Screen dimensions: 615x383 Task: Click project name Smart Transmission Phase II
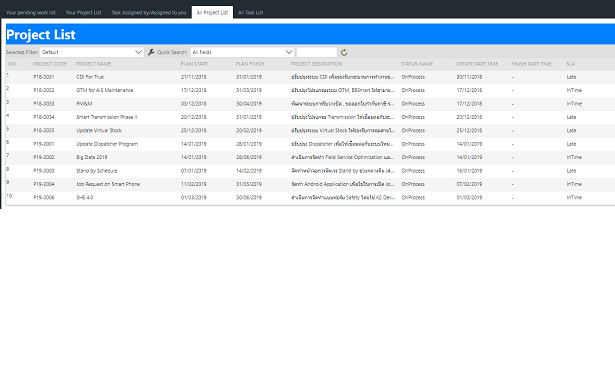pyautogui.click(x=107, y=117)
